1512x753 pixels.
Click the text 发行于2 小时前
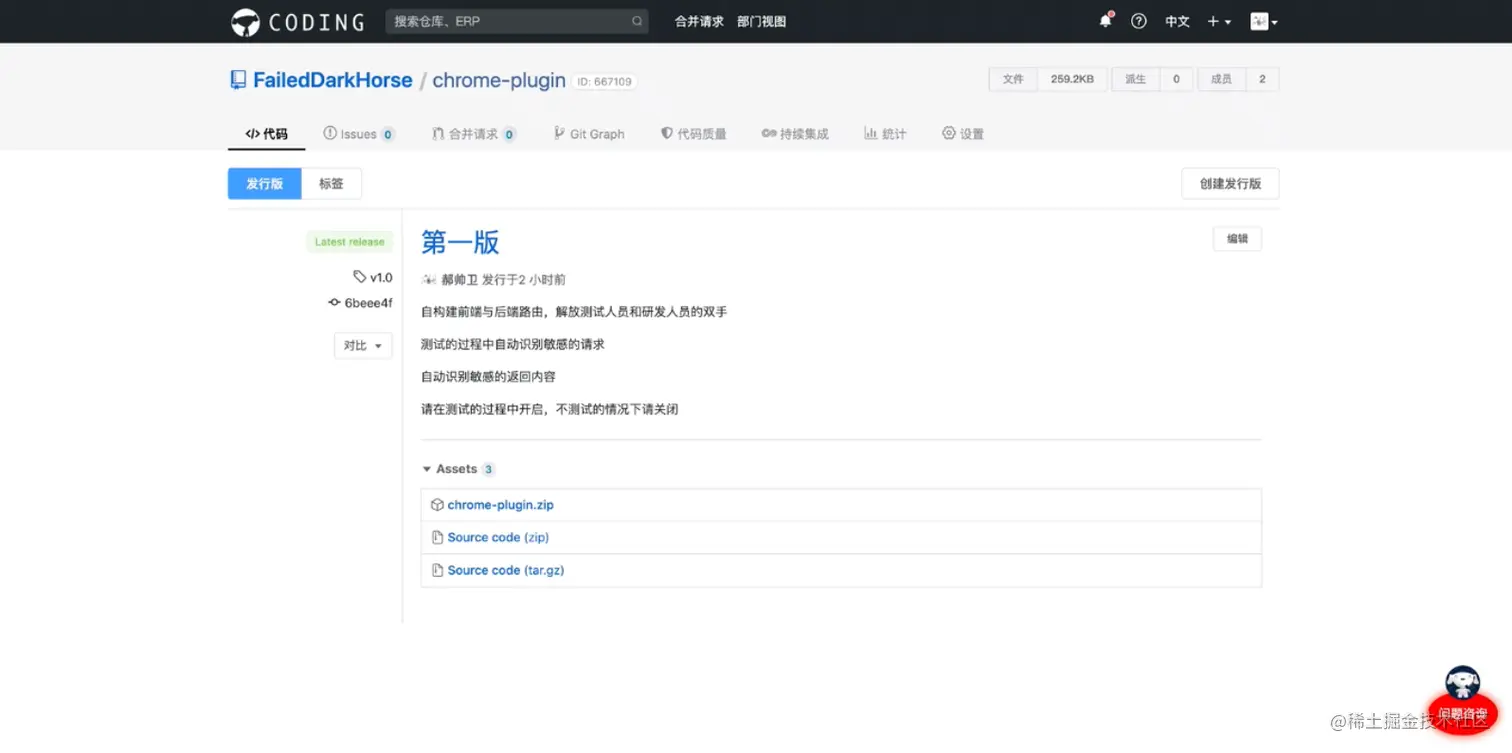pos(524,280)
